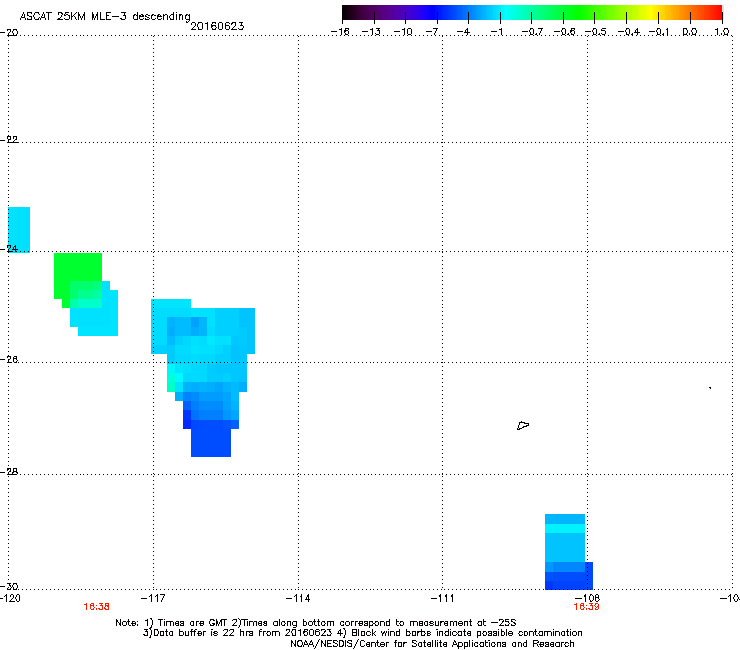Click the -24 latitude axis label

pos(9,248)
